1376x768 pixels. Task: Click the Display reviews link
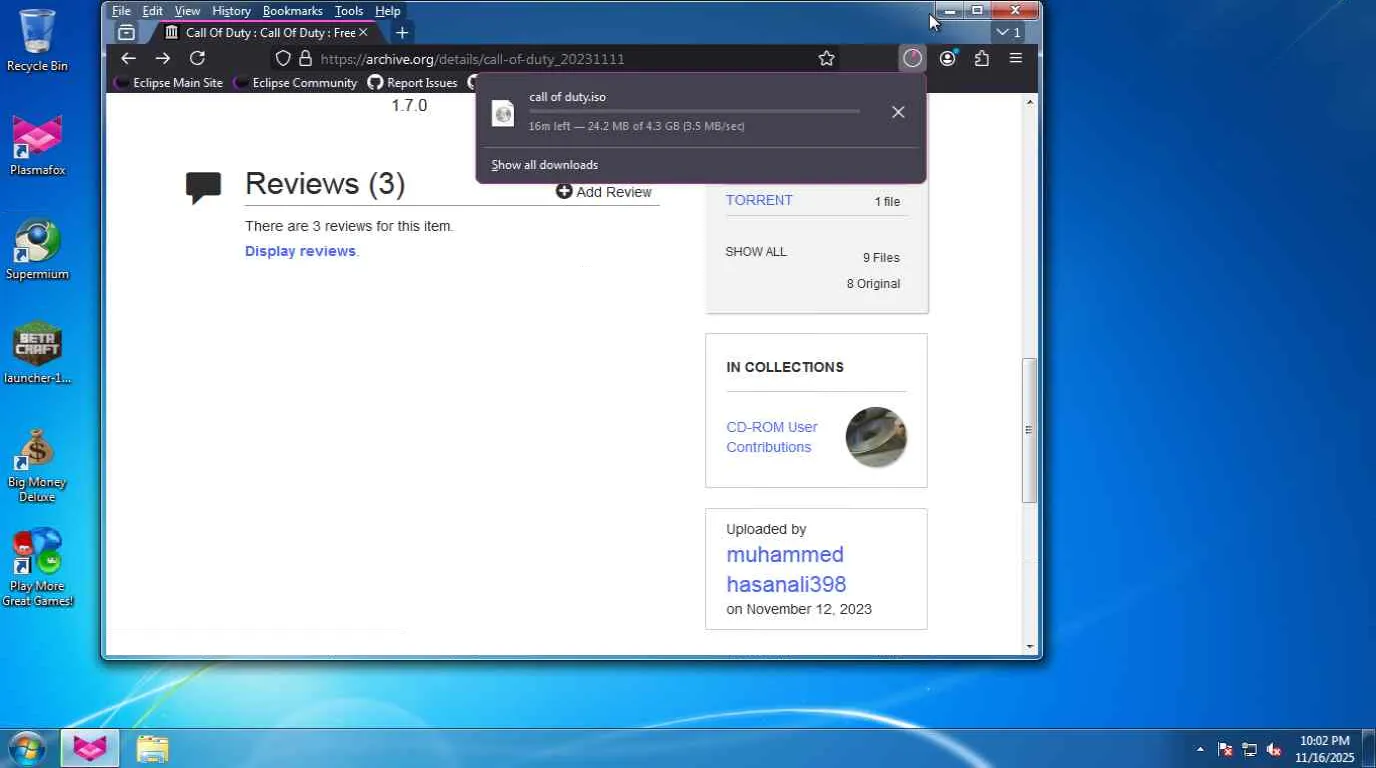coord(300,251)
